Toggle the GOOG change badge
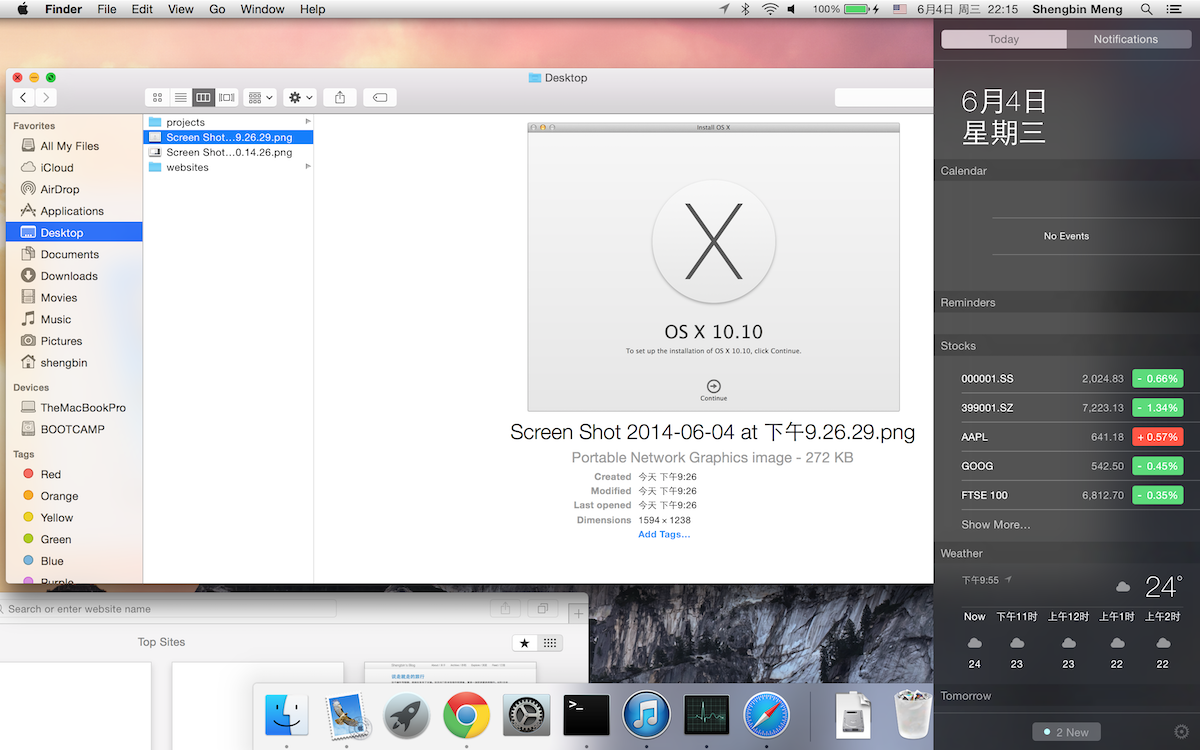The height and width of the screenshot is (750, 1200). tap(1158, 466)
